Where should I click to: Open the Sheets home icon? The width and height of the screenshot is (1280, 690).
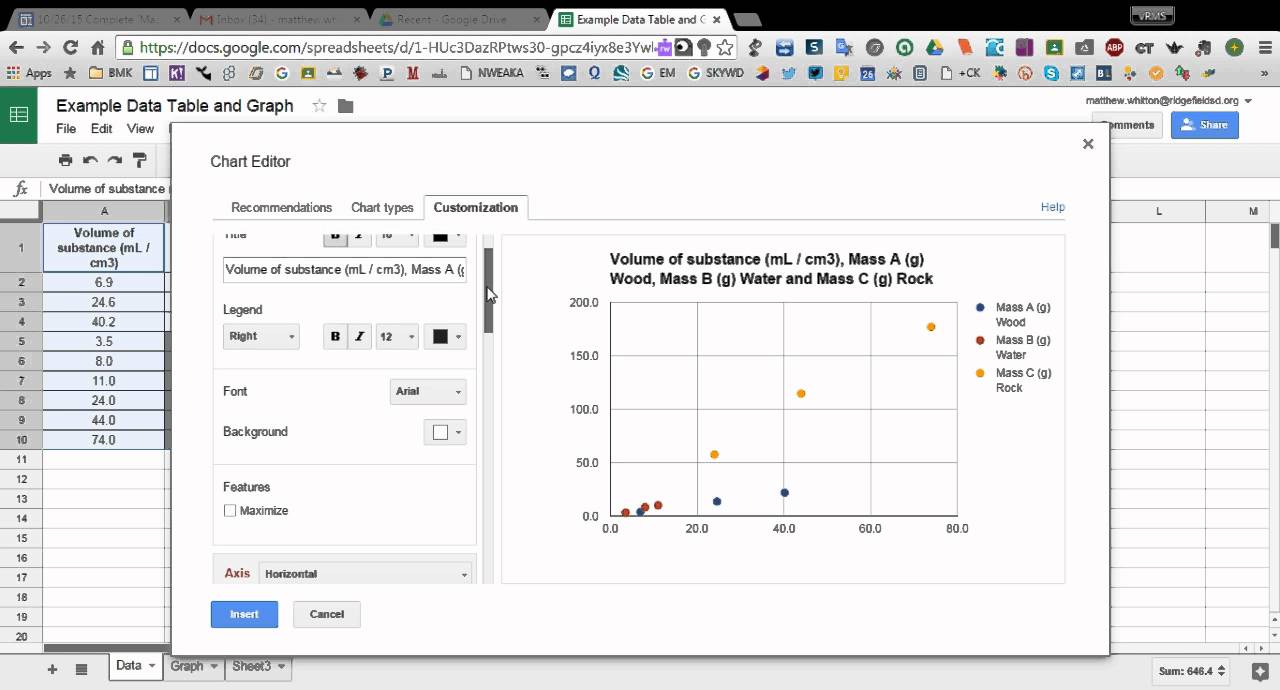[x=19, y=115]
